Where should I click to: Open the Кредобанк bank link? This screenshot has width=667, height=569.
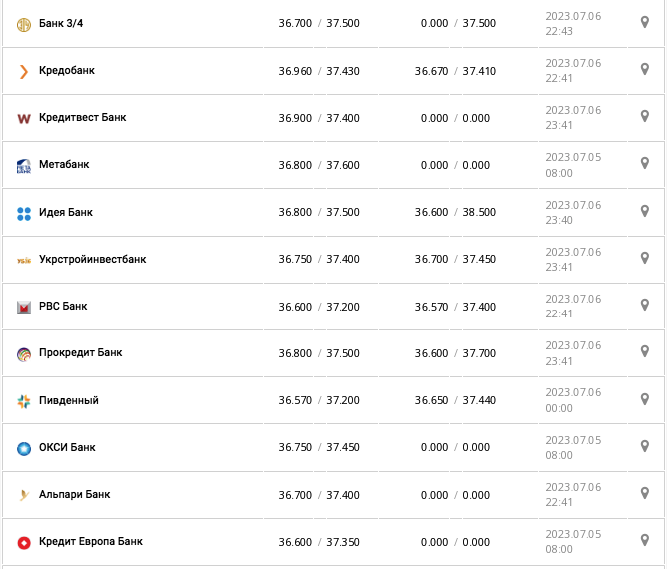pyautogui.click(x=67, y=71)
